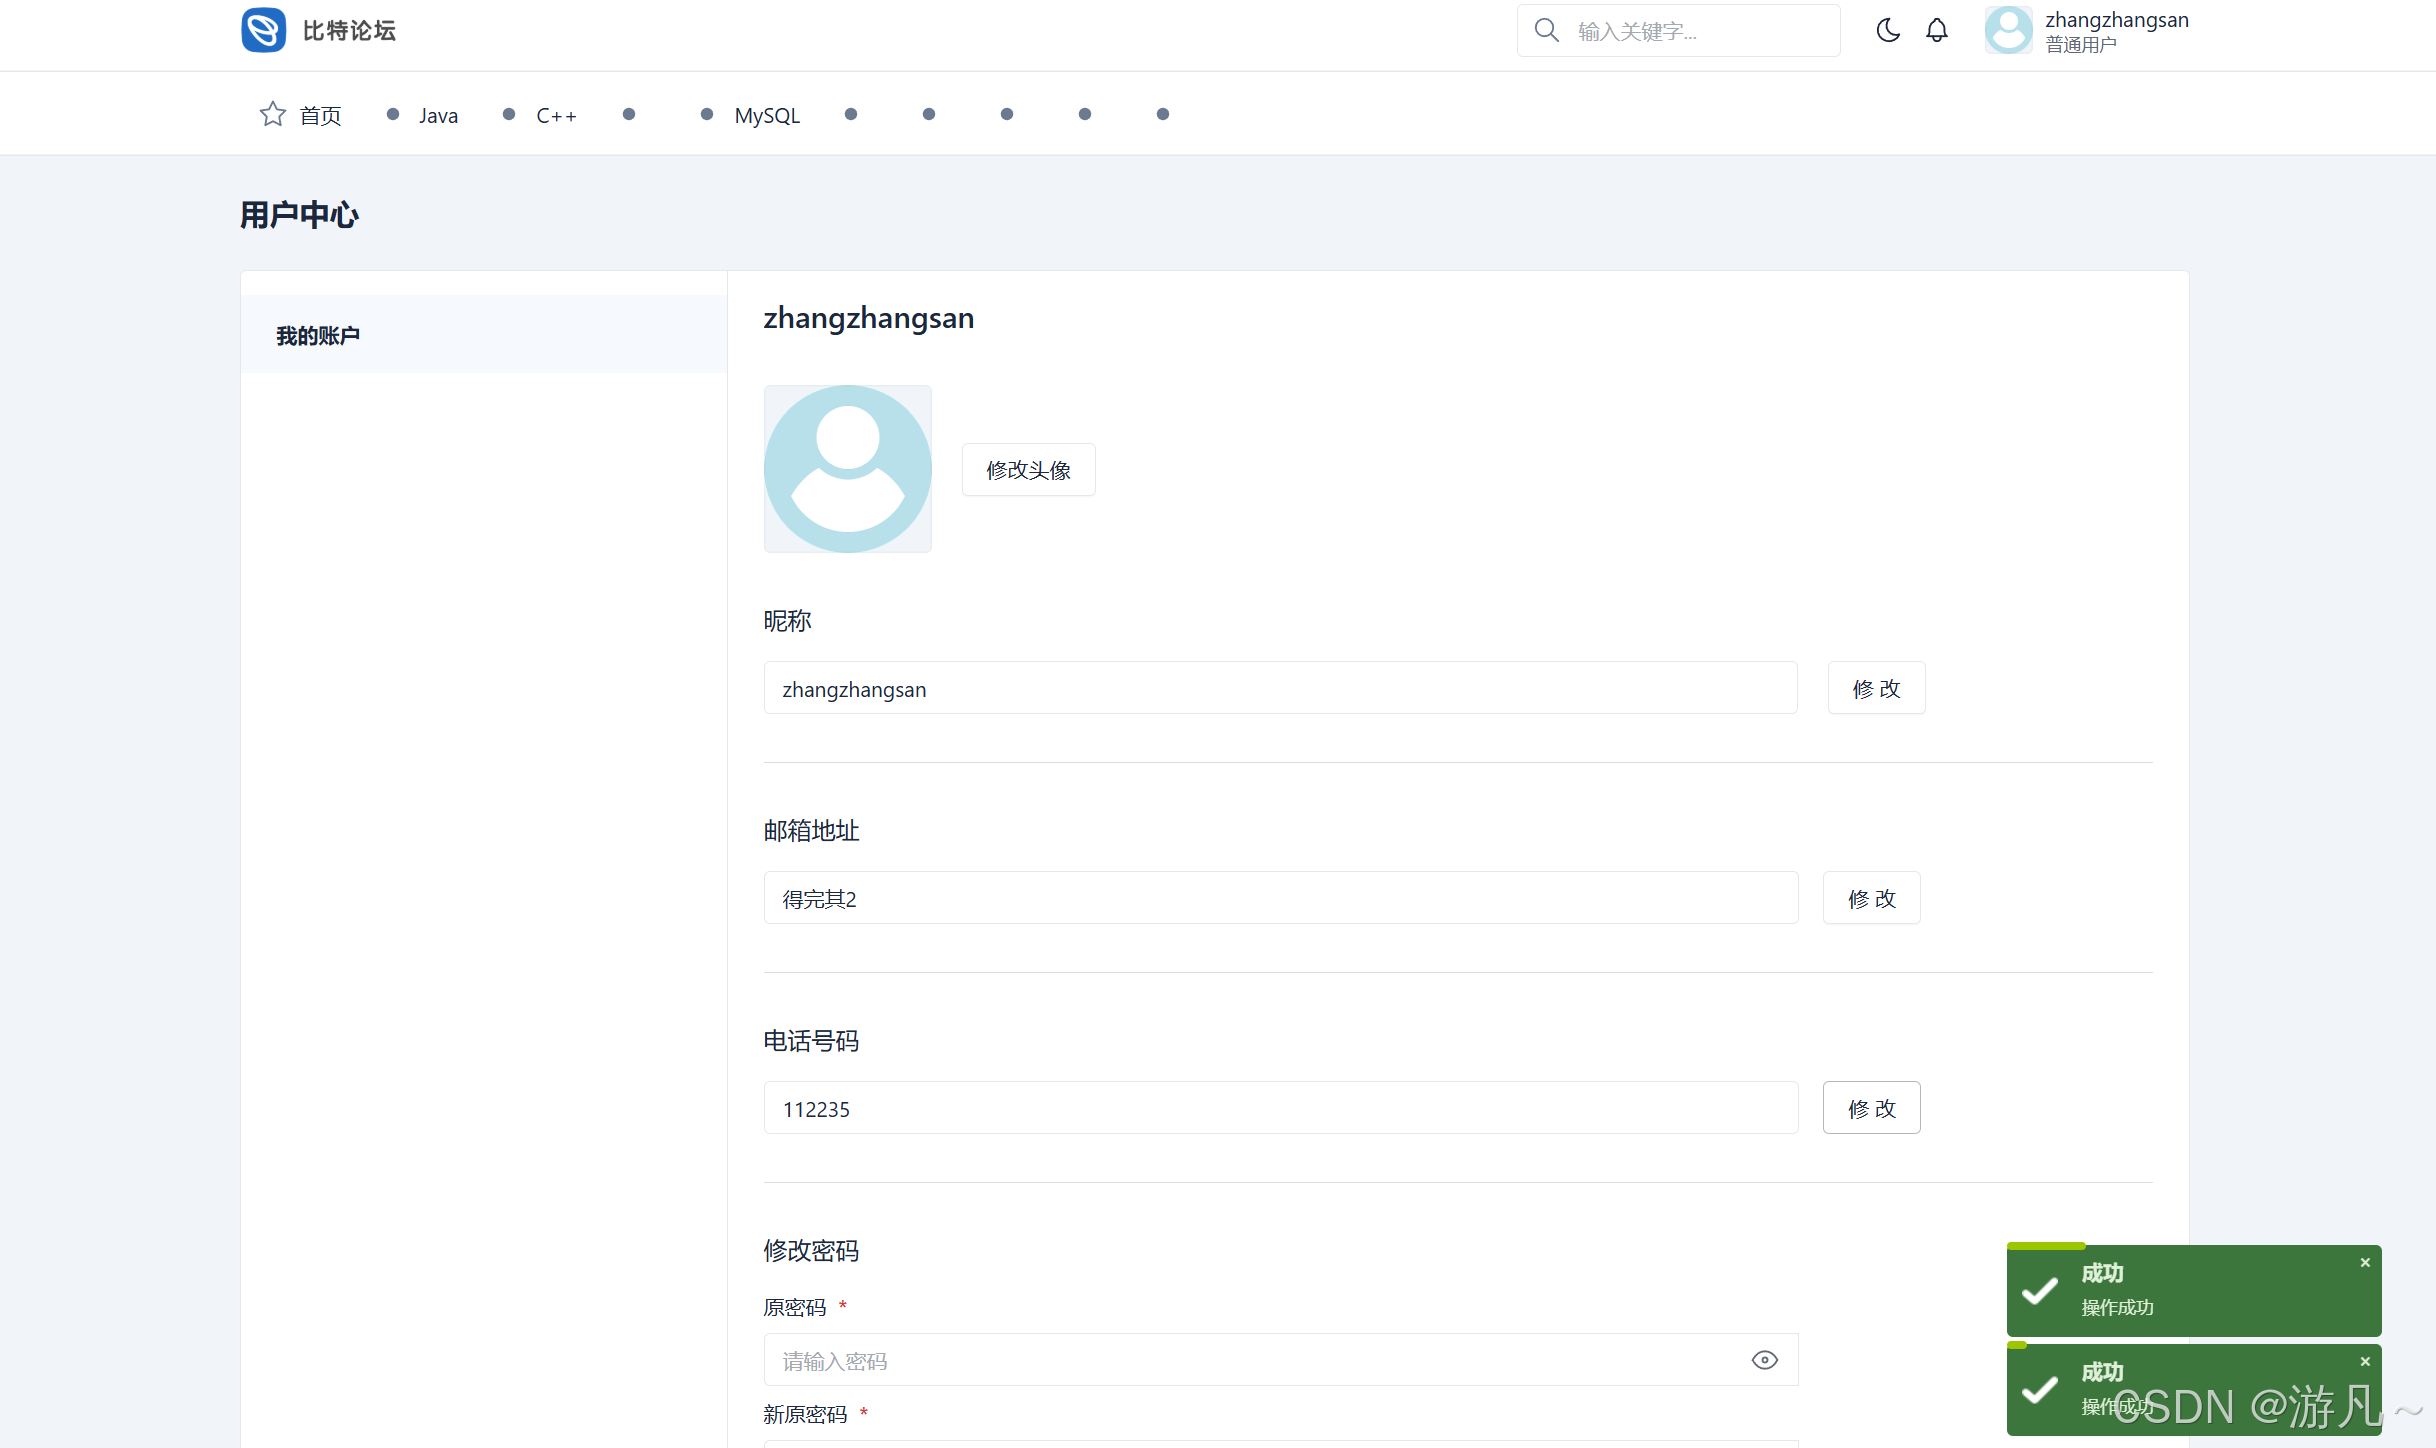The width and height of the screenshot is (2436, 1448).
Task: Open zhangzhangsan user menu in header
Action: 2116,31
